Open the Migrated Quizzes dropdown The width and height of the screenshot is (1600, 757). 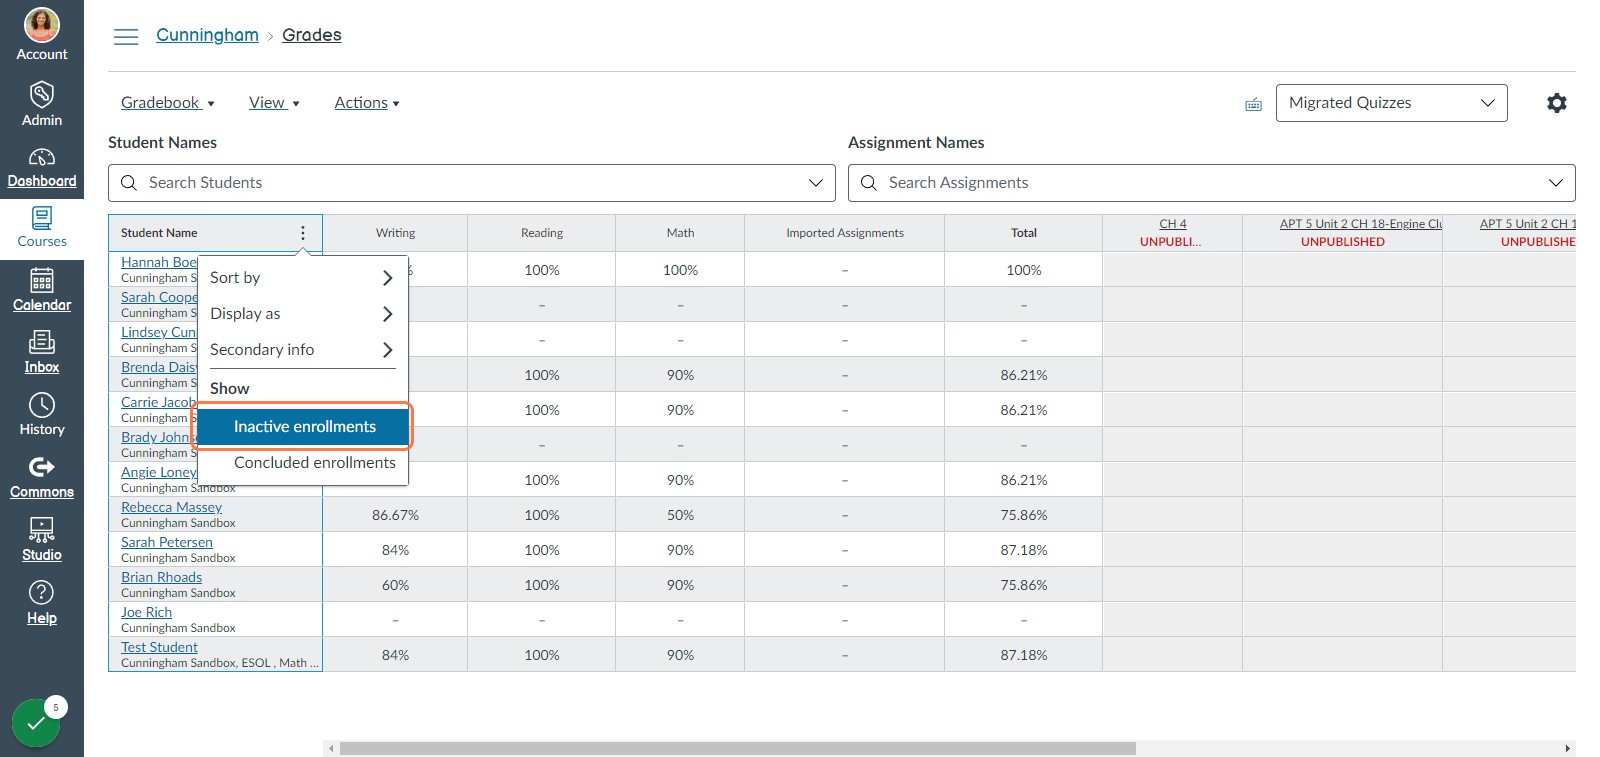pos(1391,103)
